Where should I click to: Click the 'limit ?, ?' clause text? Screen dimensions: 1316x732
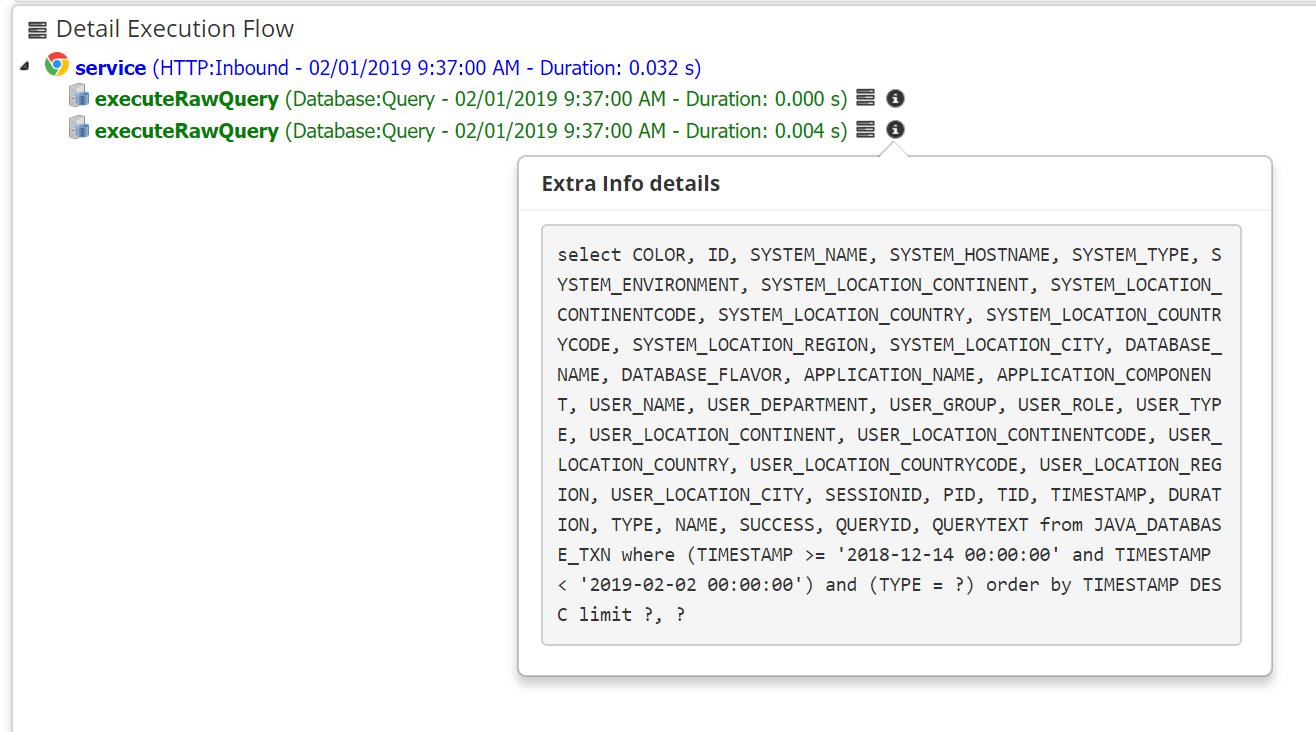(632, 615)
